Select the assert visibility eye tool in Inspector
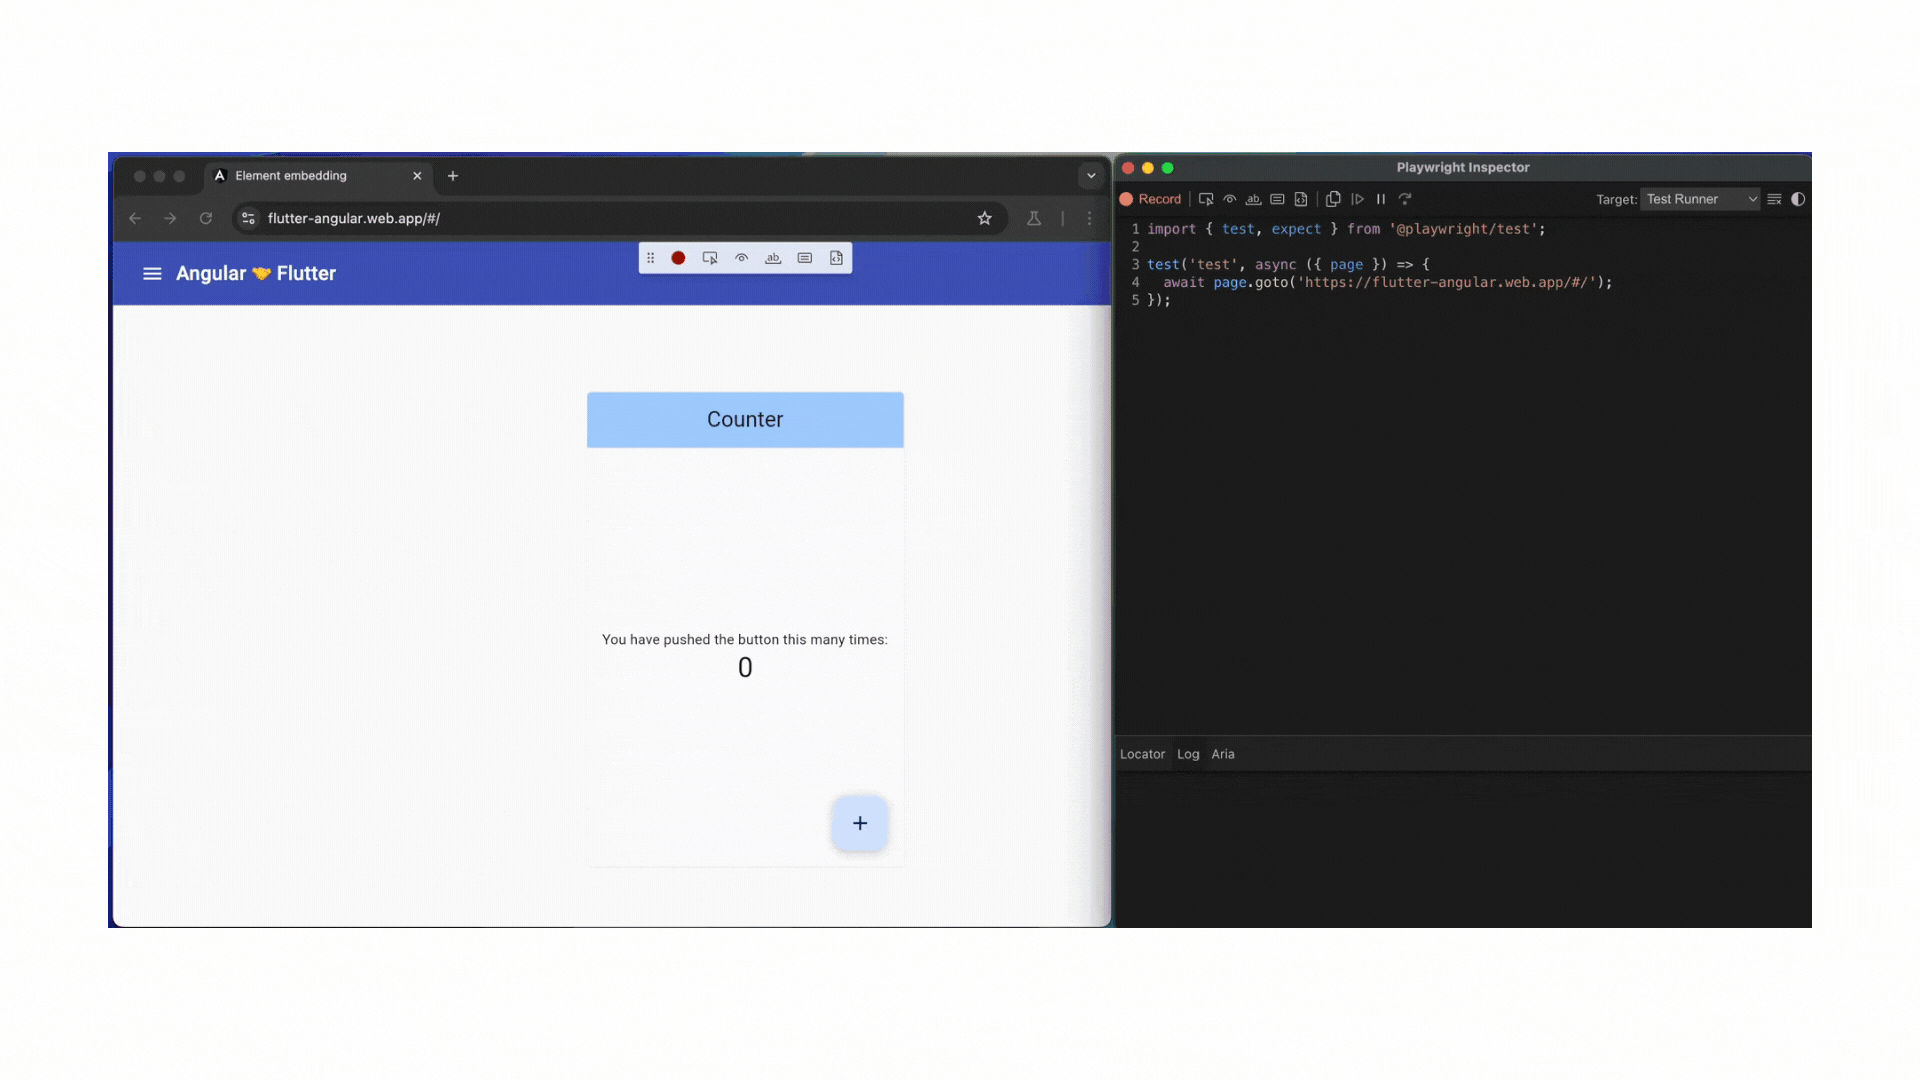 tap(1230, 199)
